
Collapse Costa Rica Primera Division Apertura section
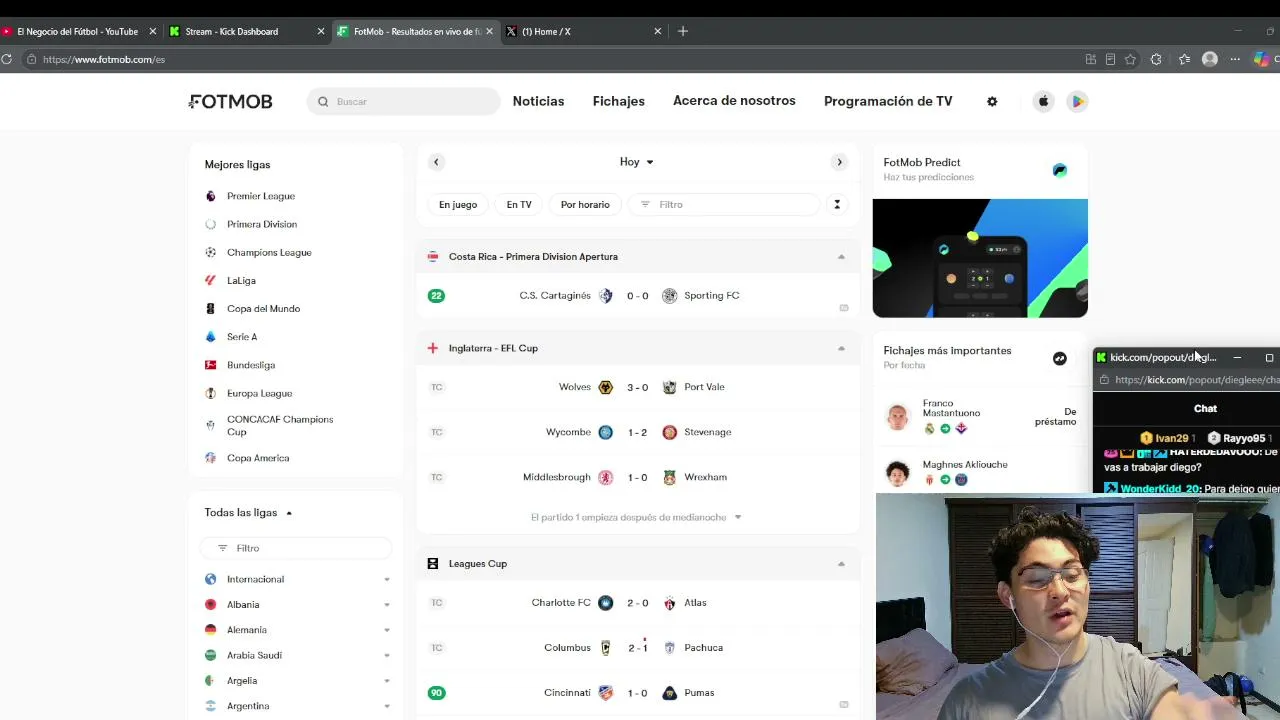point(841,257)
